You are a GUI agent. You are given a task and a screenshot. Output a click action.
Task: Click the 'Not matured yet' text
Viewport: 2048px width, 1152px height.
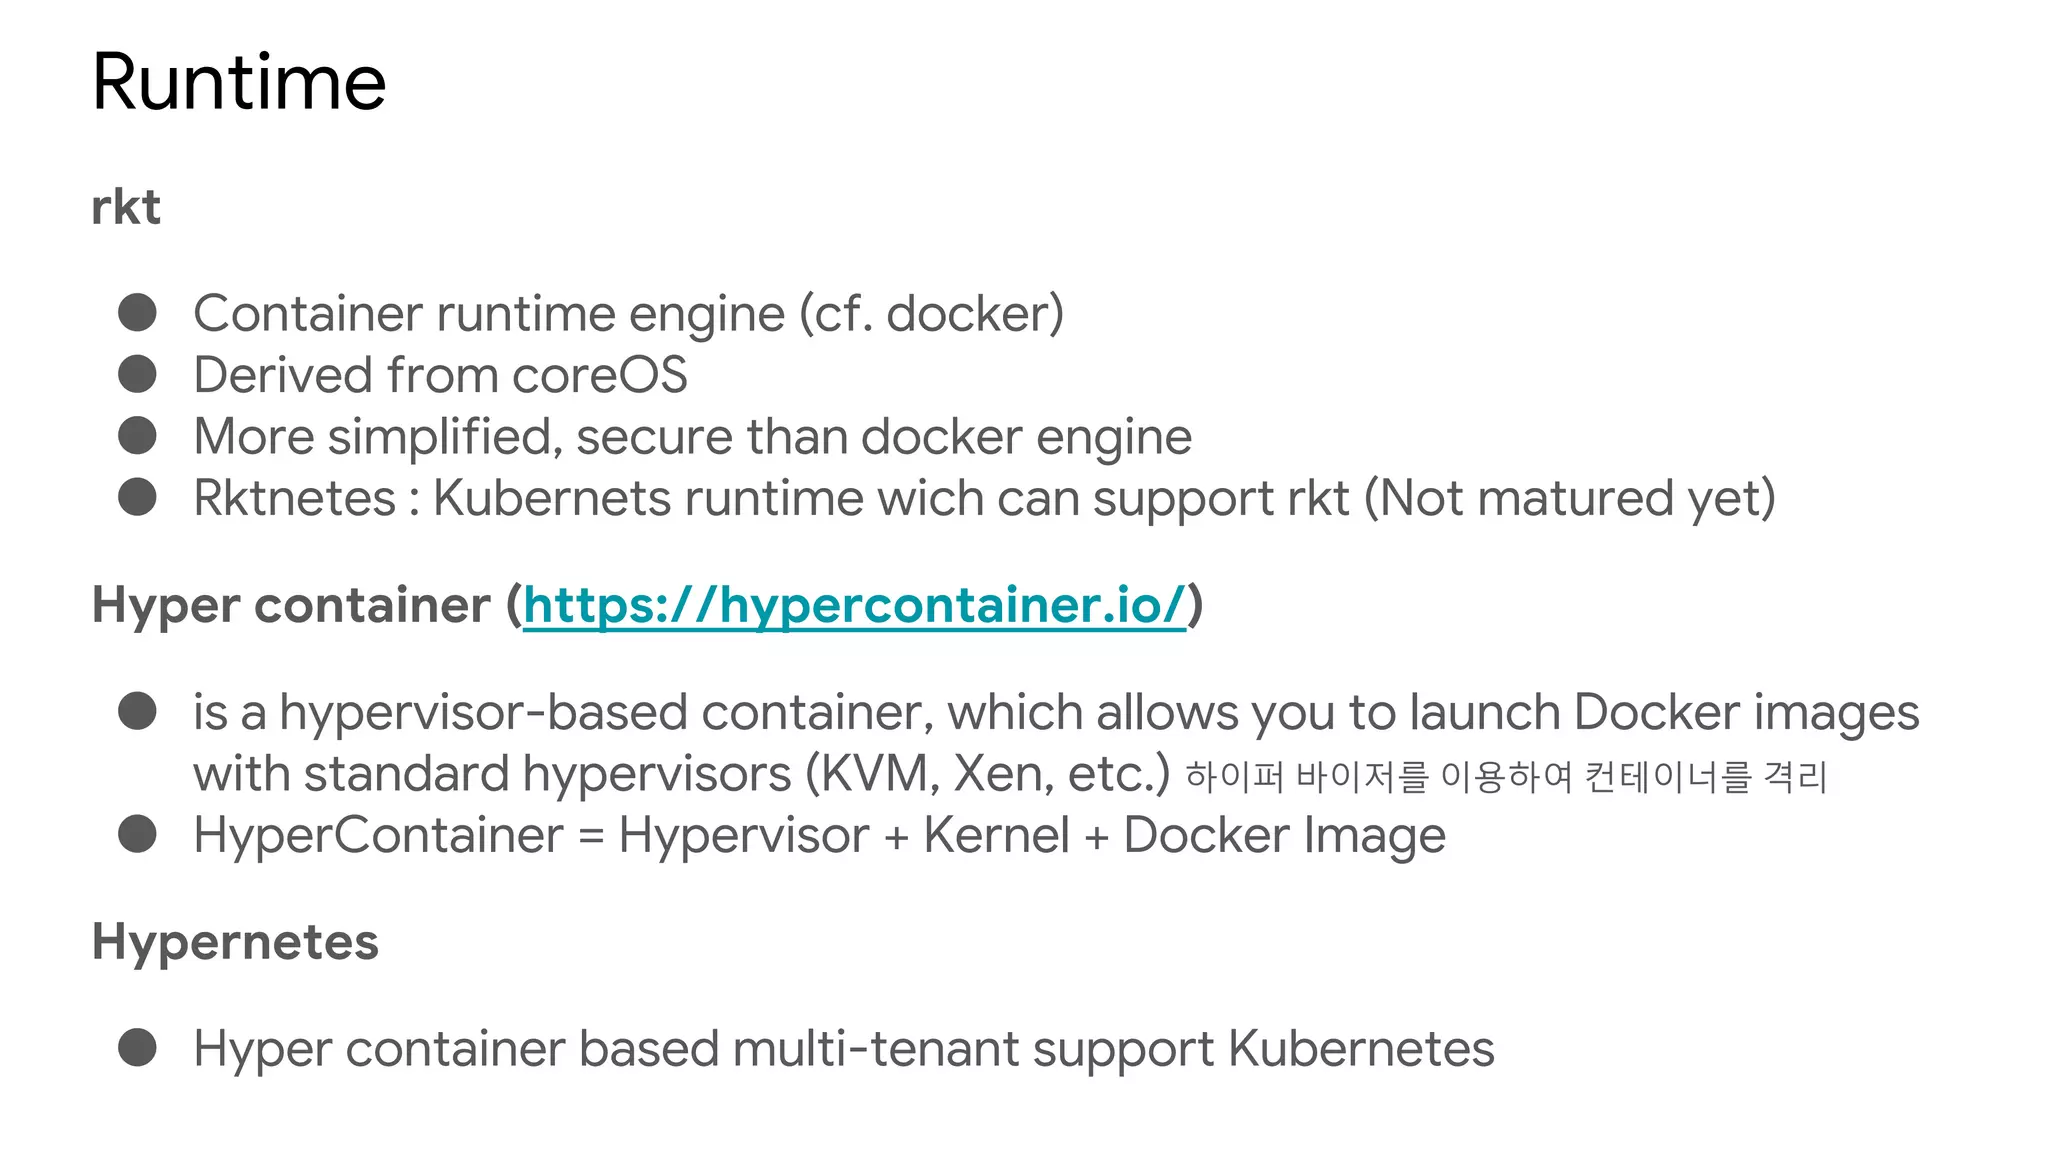point(1570,499)
